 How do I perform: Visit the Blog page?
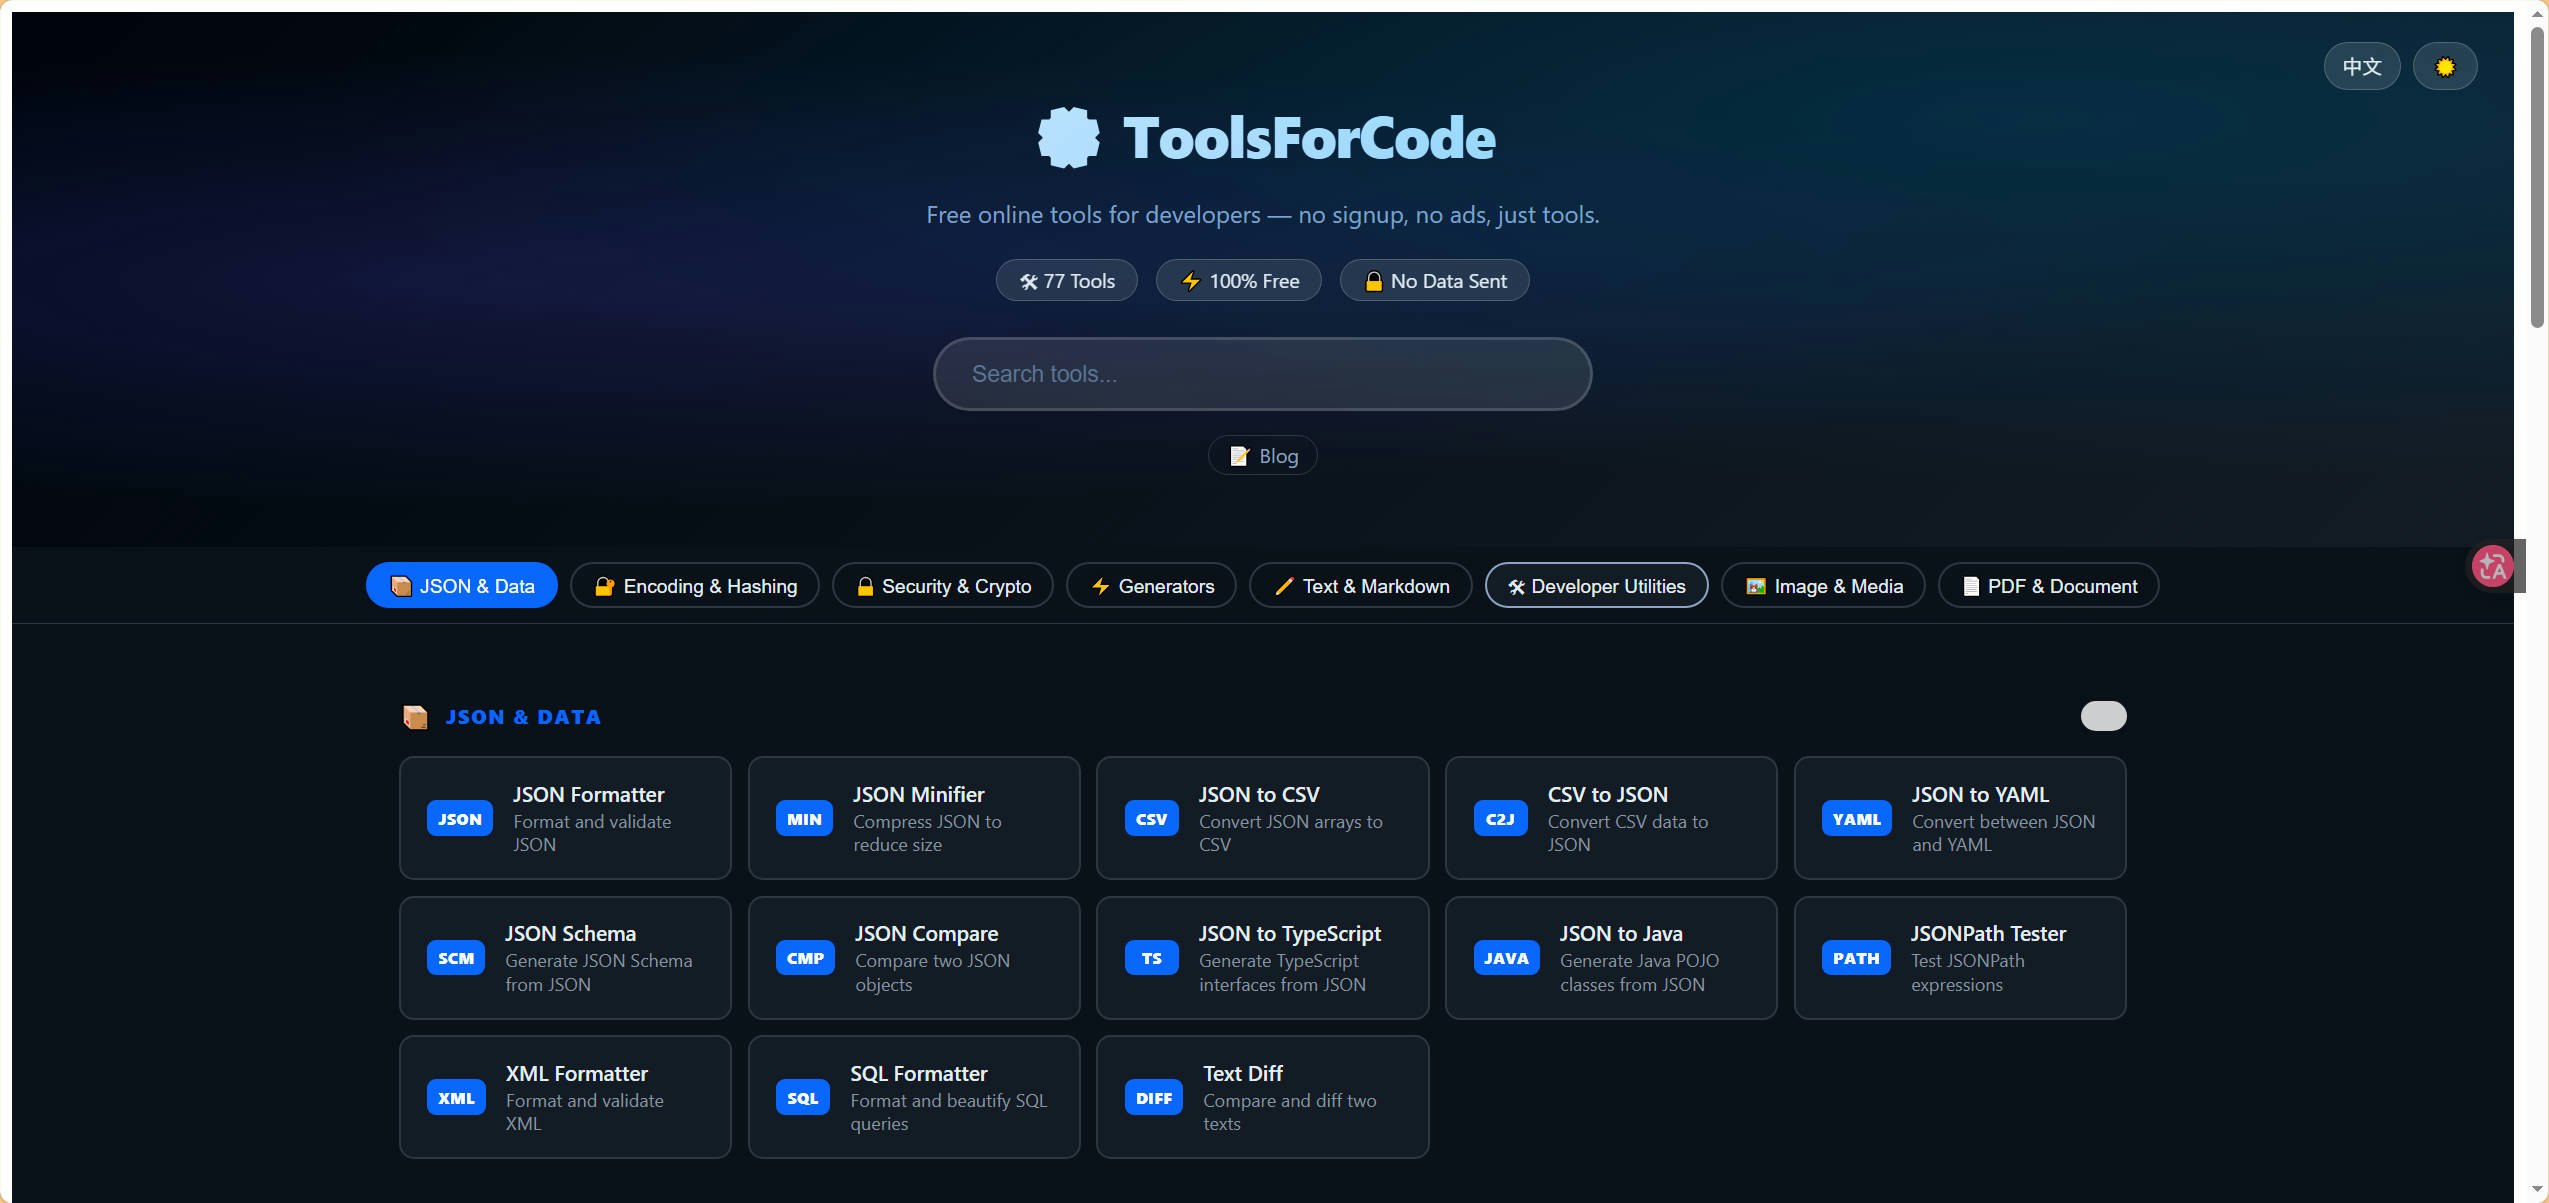point(1262,455)
